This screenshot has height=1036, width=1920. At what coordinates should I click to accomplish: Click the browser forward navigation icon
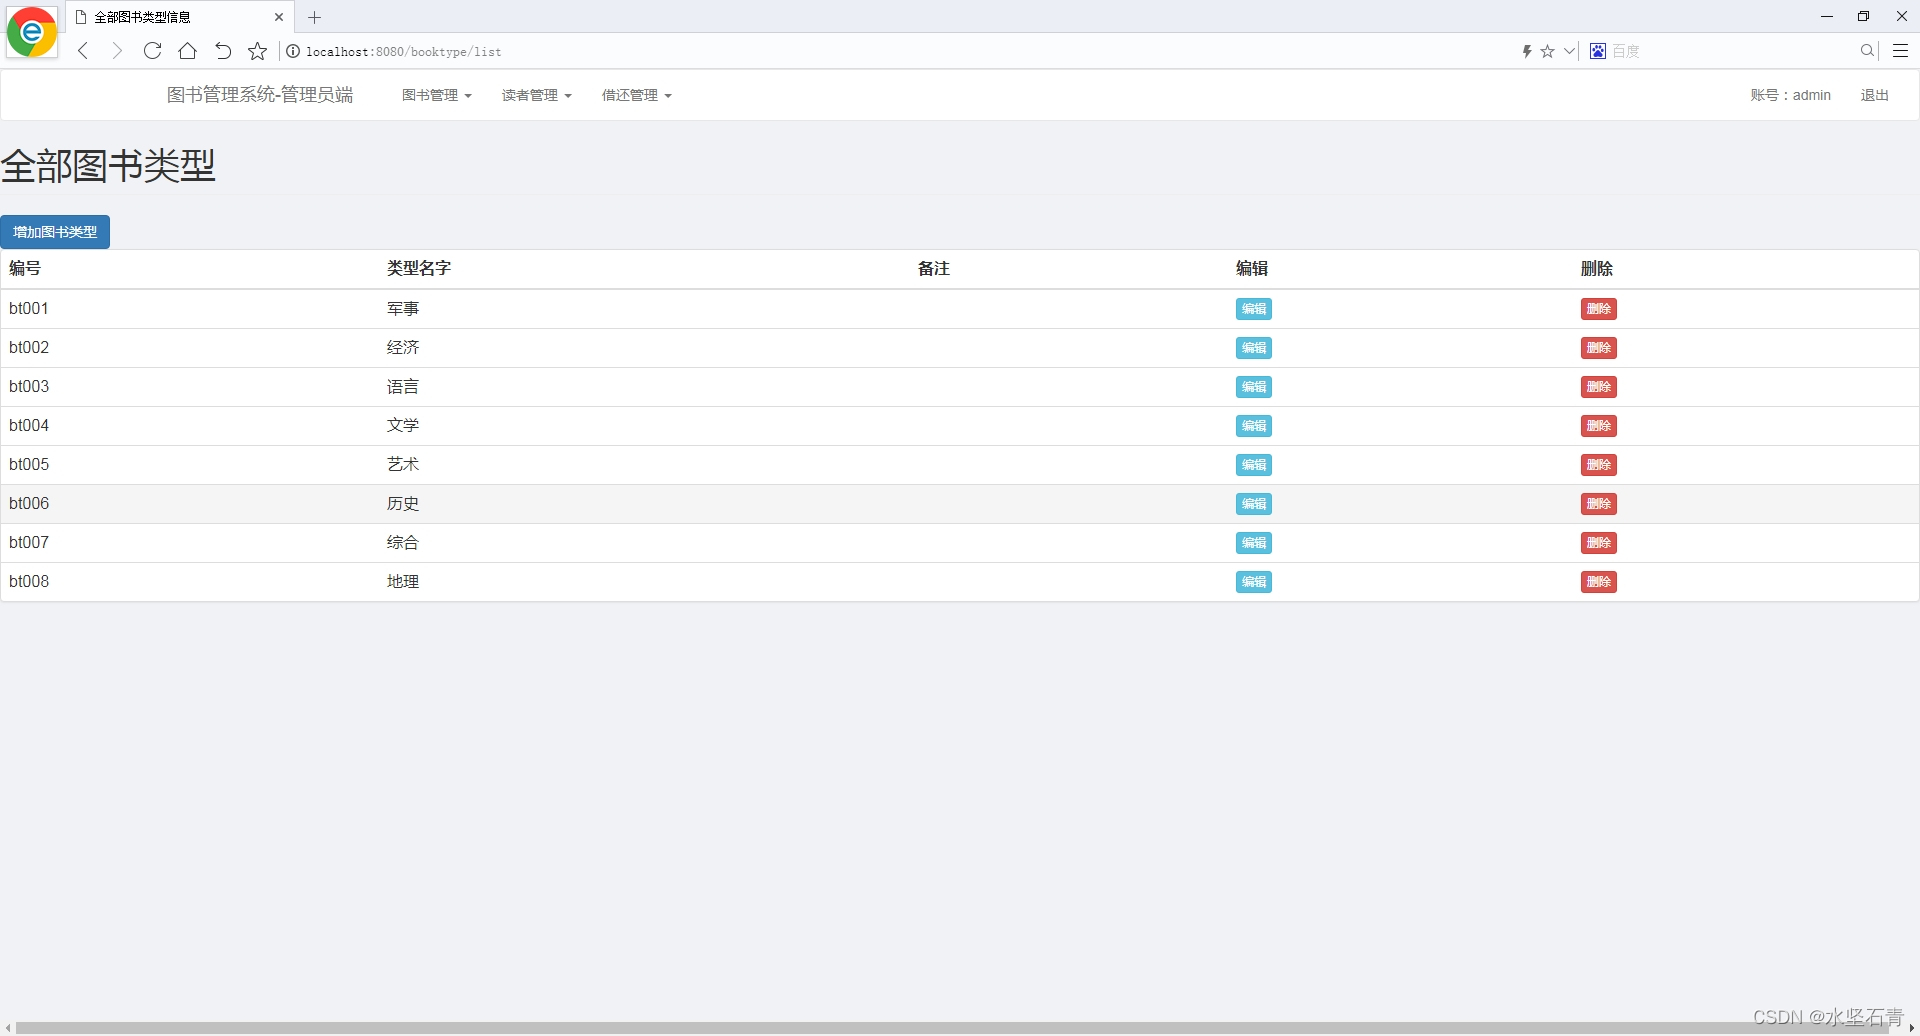click(117, 51)
